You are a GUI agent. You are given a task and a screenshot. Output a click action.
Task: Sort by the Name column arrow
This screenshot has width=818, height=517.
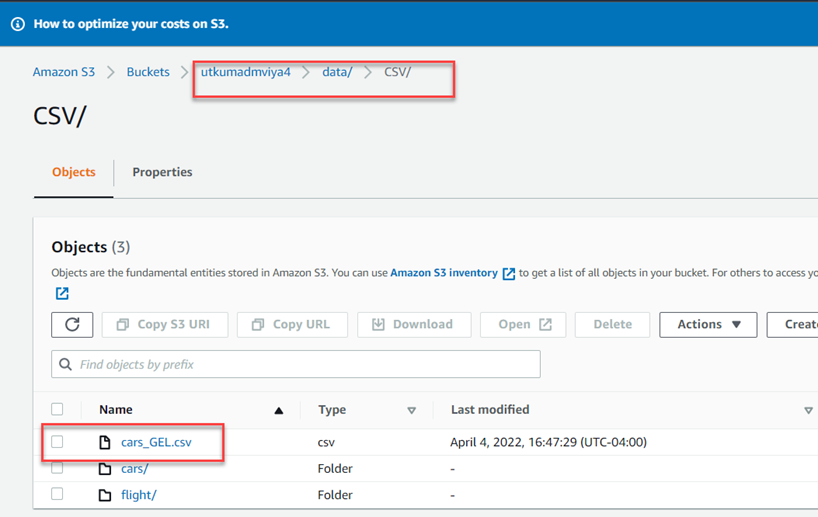(x=279, y=410)
